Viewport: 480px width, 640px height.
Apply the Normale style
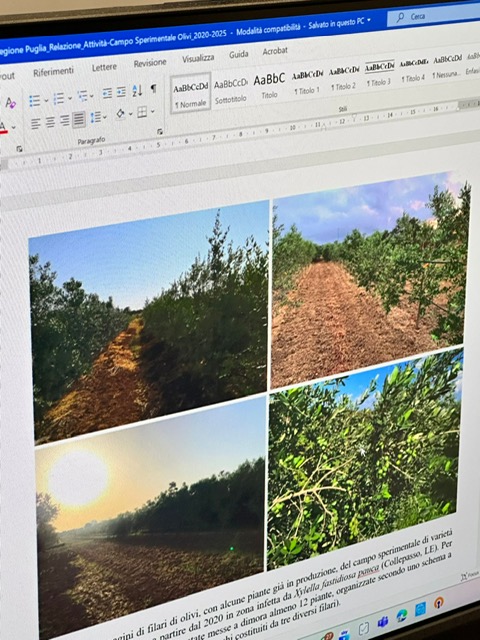click(191, 93)
